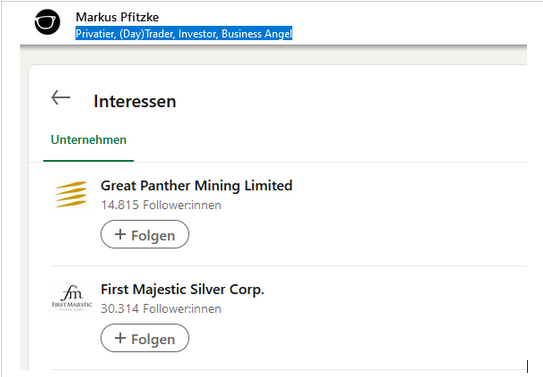Click the Markus Pfitzke profile name
The height and width of the screenshot is (377, 543).
click(117, 17)
